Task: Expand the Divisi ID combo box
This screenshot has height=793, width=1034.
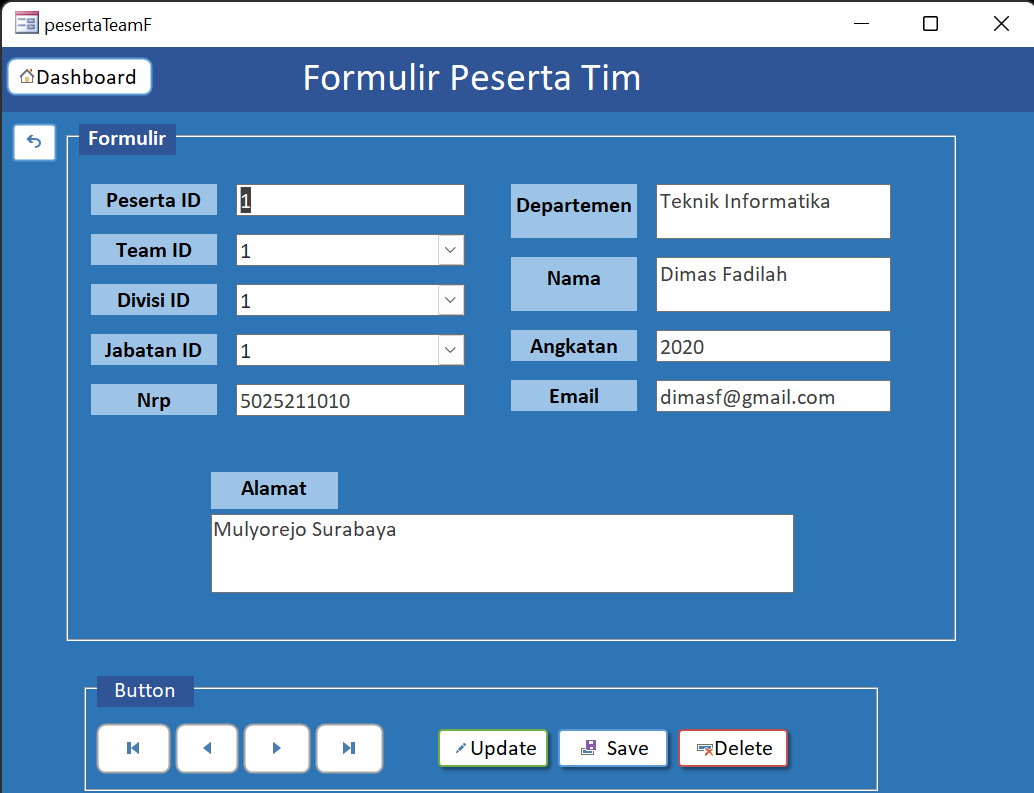Action: click(450, 299)
